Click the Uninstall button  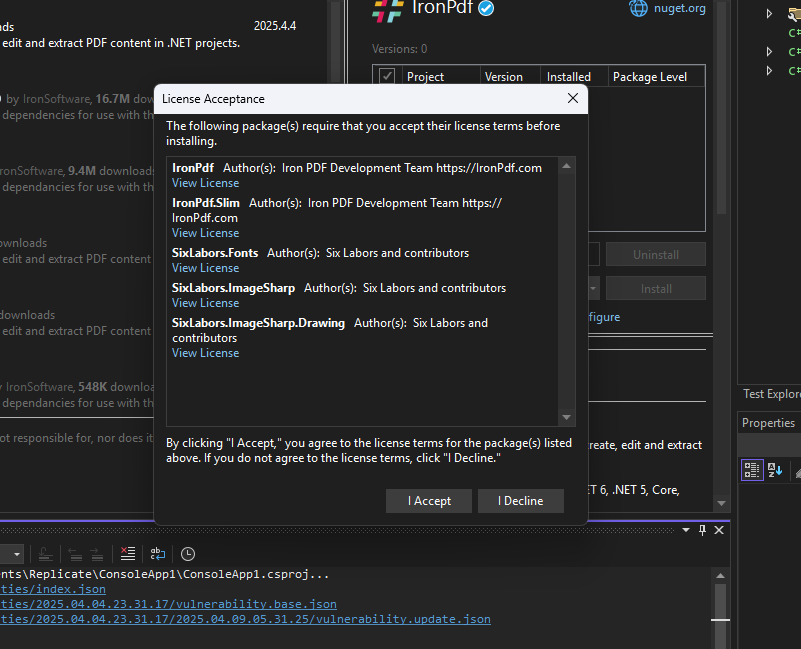(x=656, y=254)
